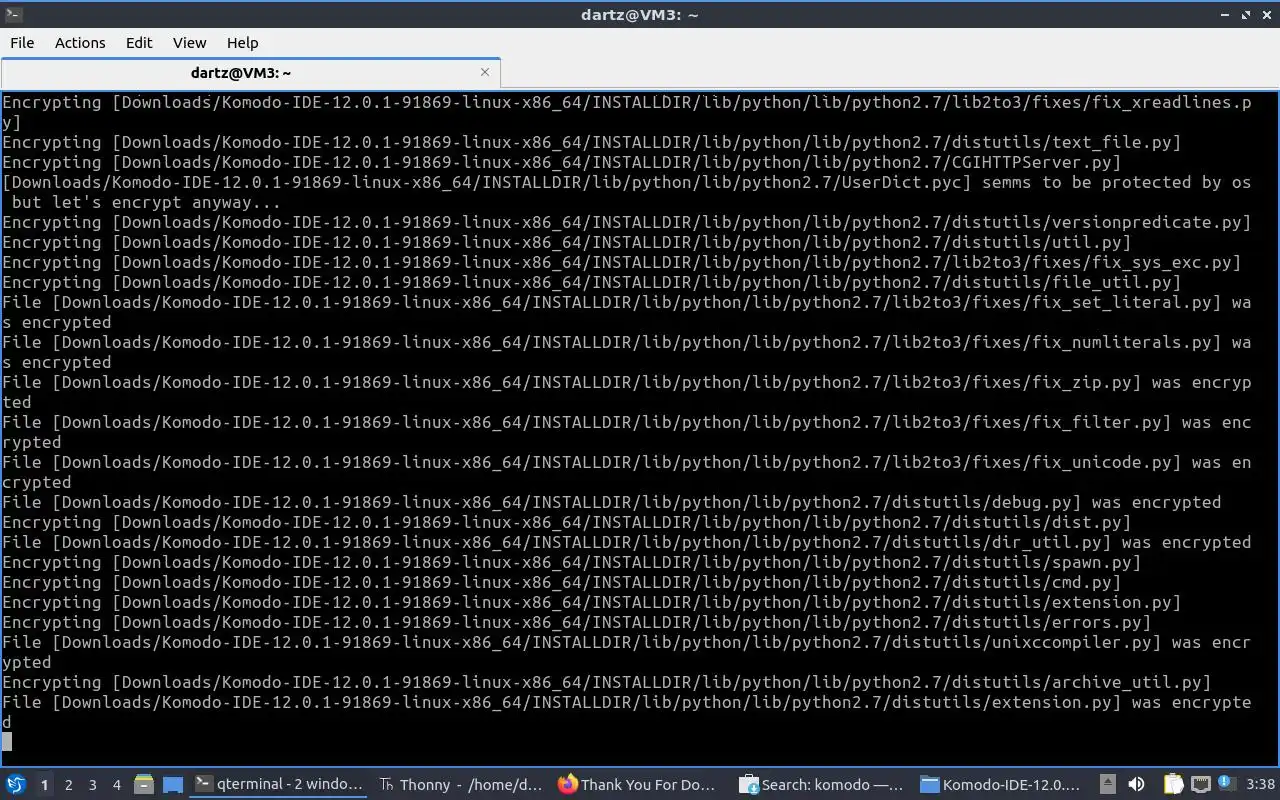Screen dimensions: 1280x800
Task: Open the File menu
Action: [22, 43]
